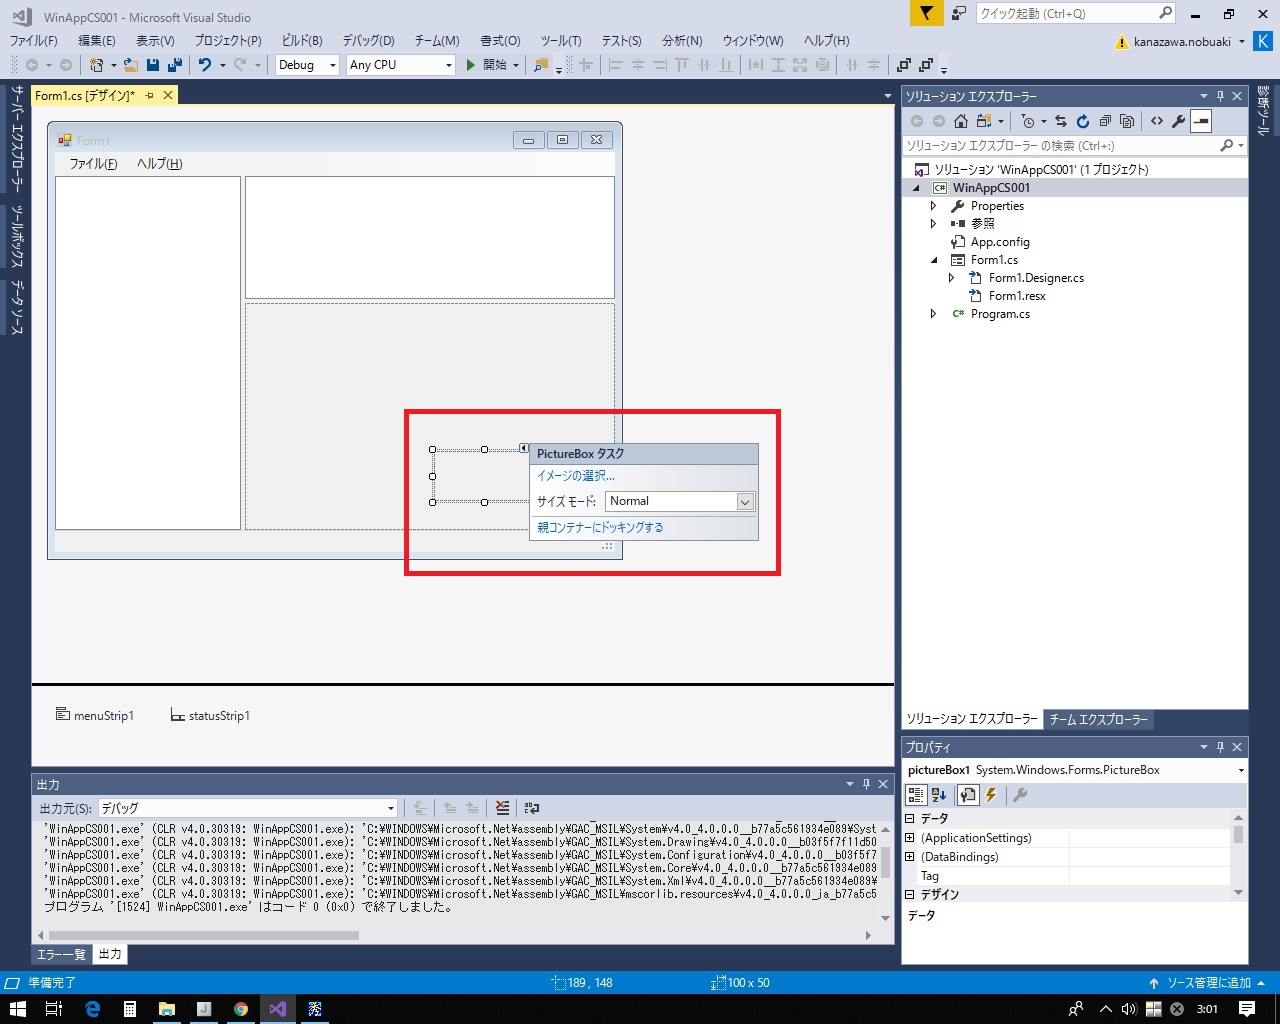Viewport: 1280px width, 1024px height.
Task: Click Property Pages wrench in Properties panel
Action: [1020, 795]
